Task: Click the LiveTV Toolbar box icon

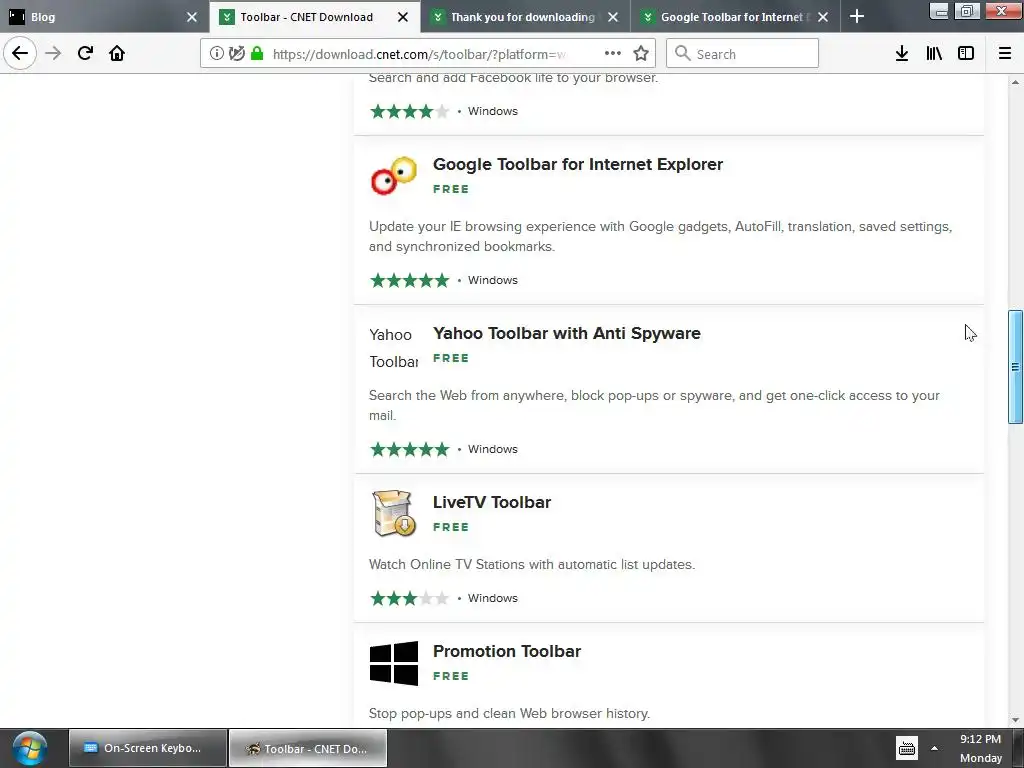Action: click(x=393, y=513)
